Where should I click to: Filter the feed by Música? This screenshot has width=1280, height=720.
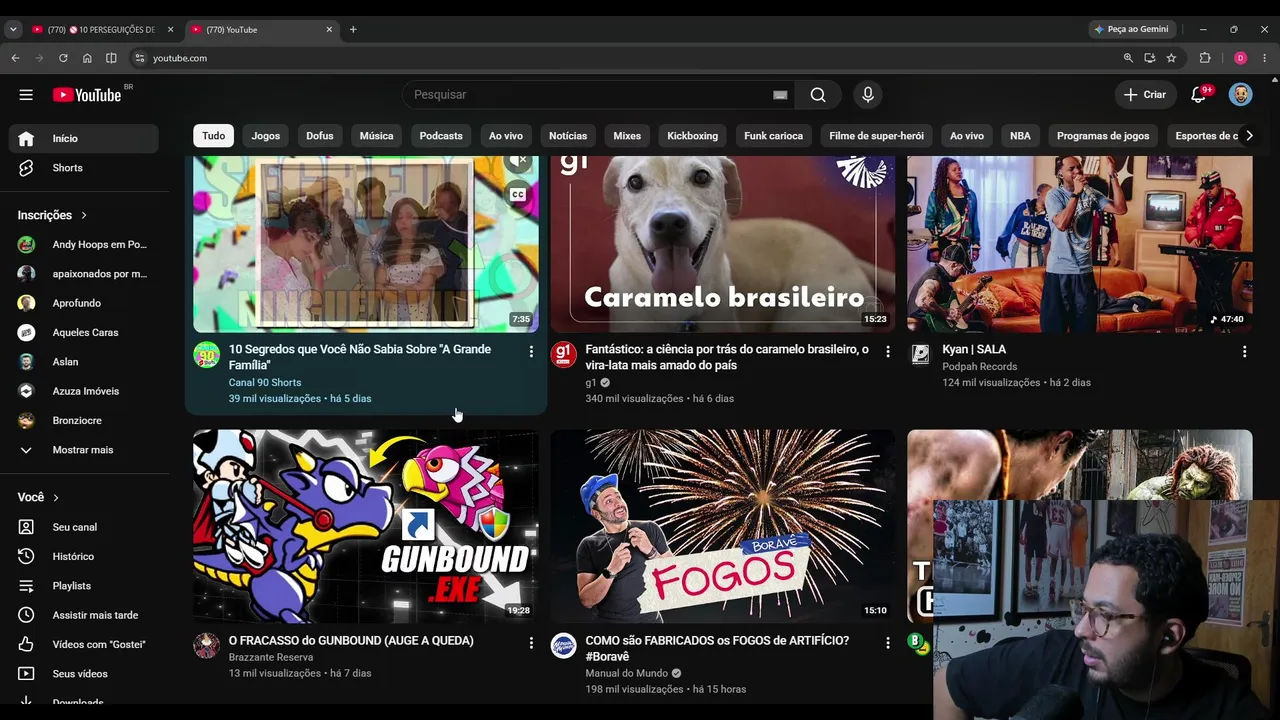pos(376,136)
